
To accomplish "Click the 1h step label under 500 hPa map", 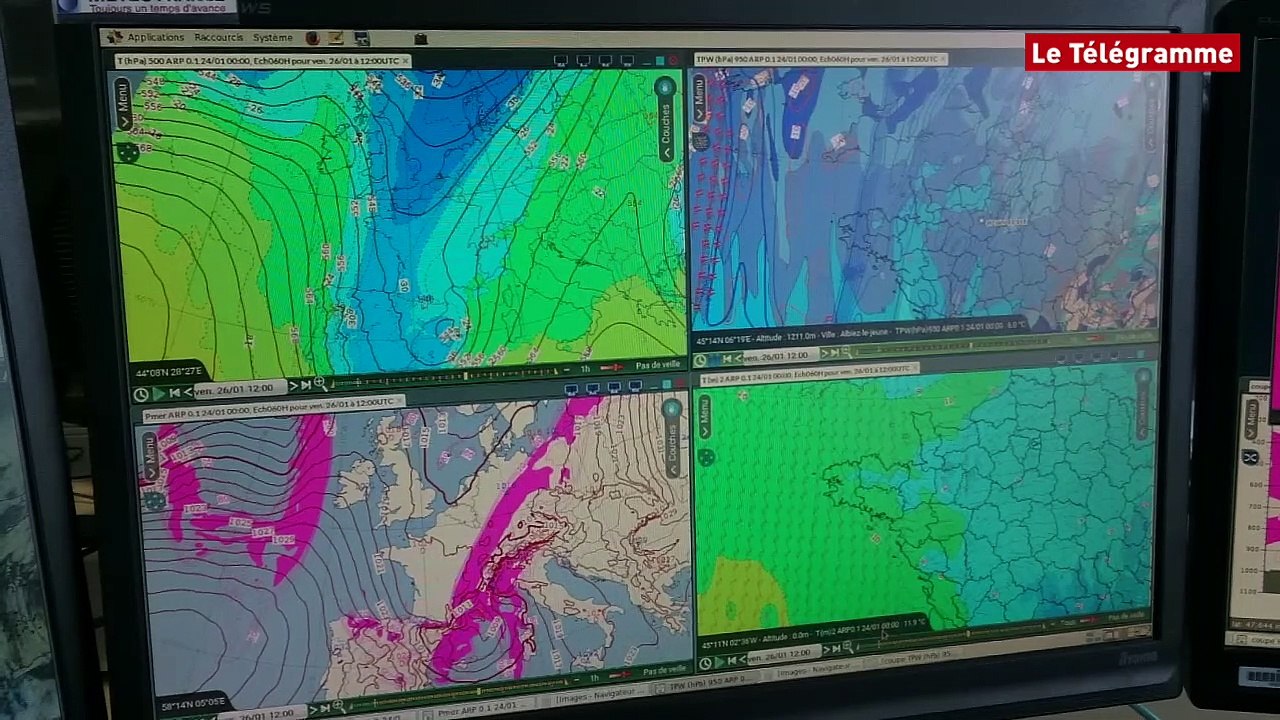I will click(585, 369).
